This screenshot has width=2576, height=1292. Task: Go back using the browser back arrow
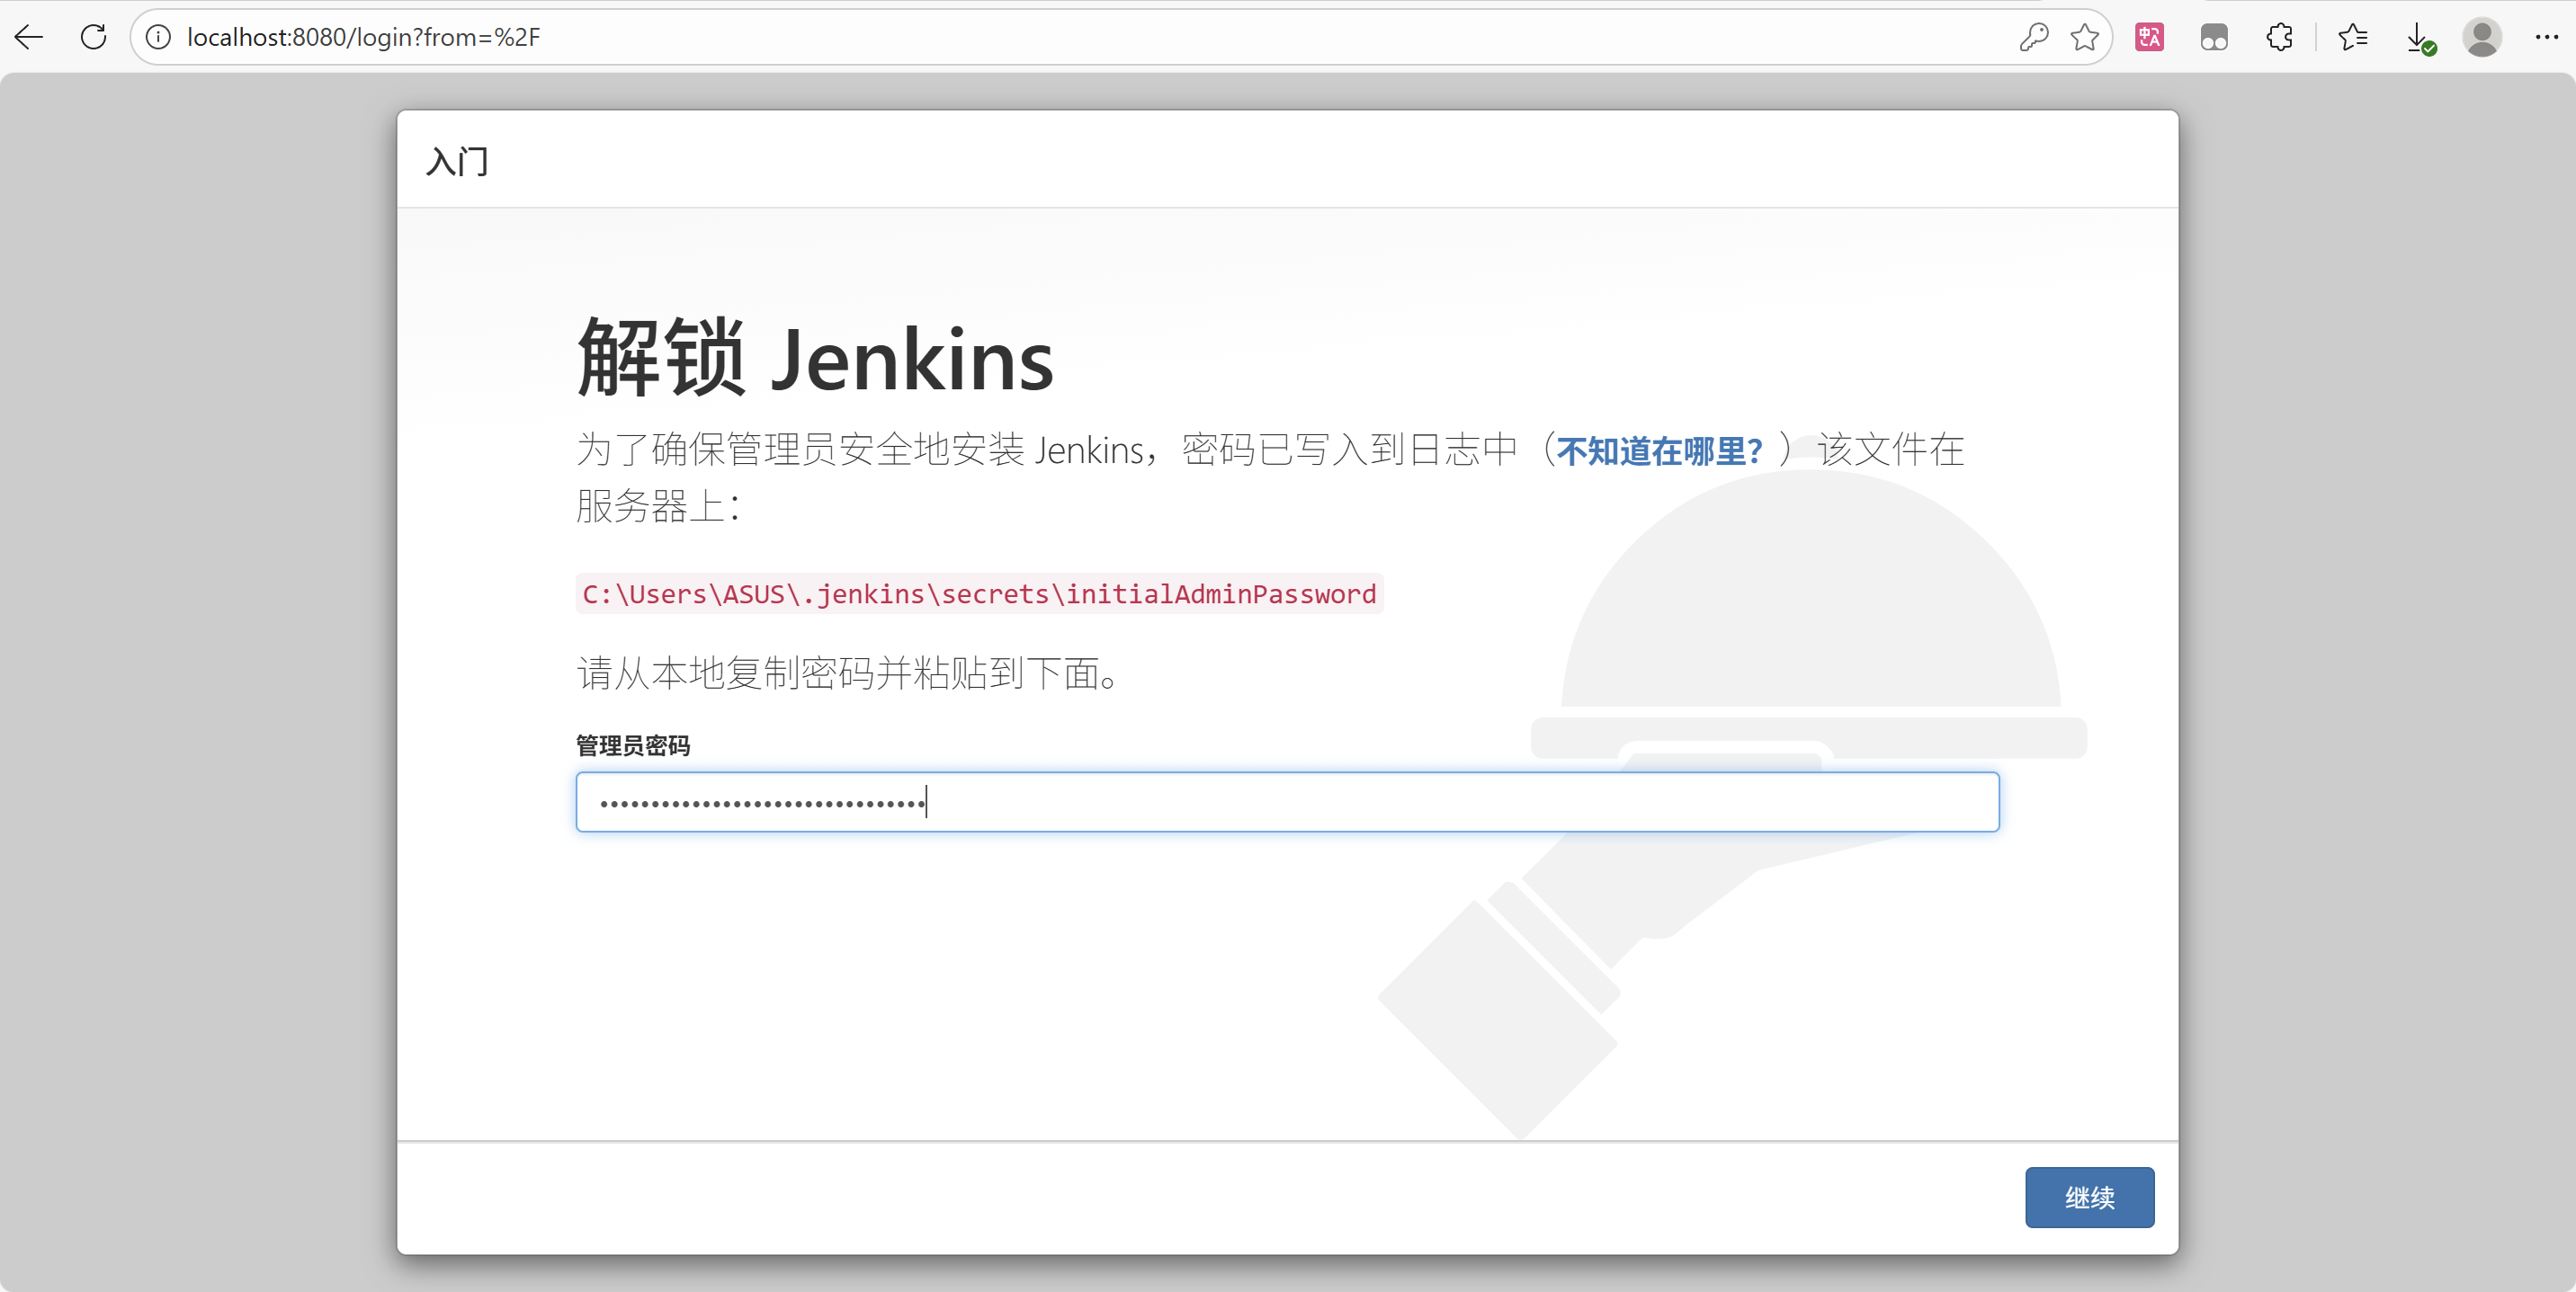29,37
